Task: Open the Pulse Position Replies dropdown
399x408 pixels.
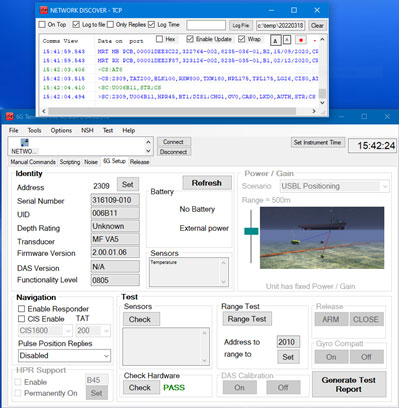Action: [64, 356]
